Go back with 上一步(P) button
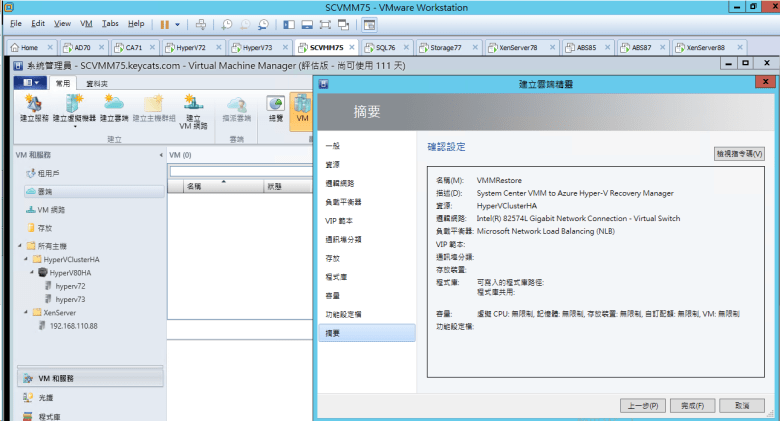The width and height of the screenshot is (780, 421). click(x=641, y=406)
